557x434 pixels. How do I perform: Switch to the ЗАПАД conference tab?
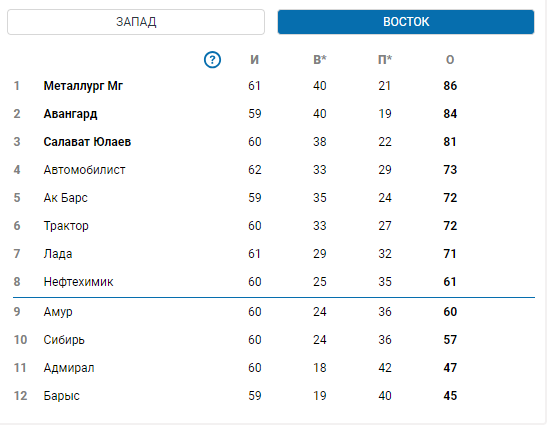click(x=136, y=22)
